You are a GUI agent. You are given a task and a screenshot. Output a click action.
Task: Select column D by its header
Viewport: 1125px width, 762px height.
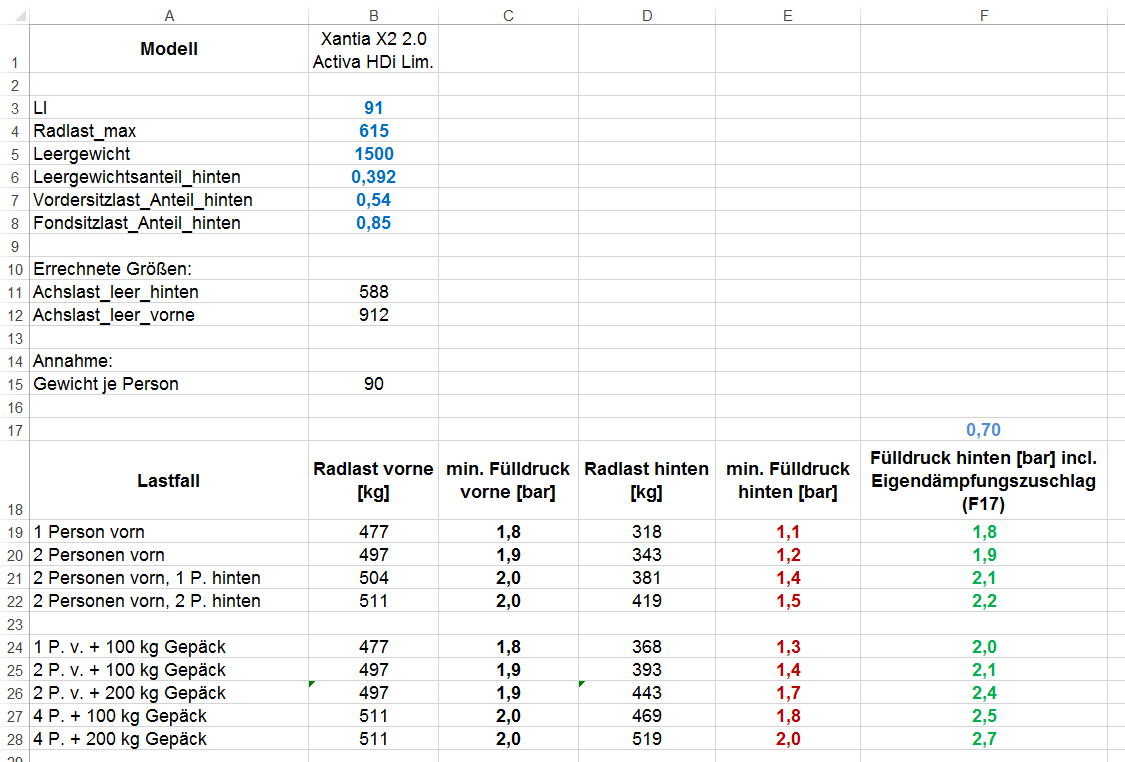[646, 15]
